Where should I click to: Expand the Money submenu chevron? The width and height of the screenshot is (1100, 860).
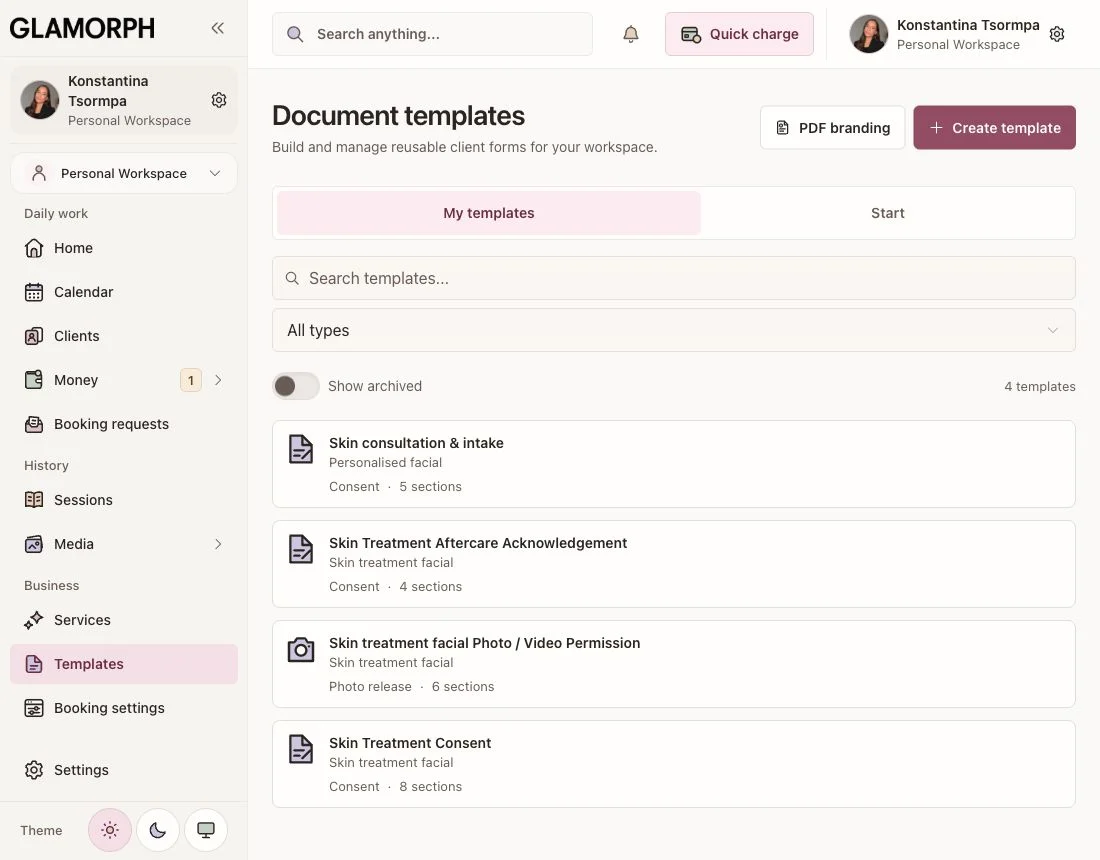(218, 380)
